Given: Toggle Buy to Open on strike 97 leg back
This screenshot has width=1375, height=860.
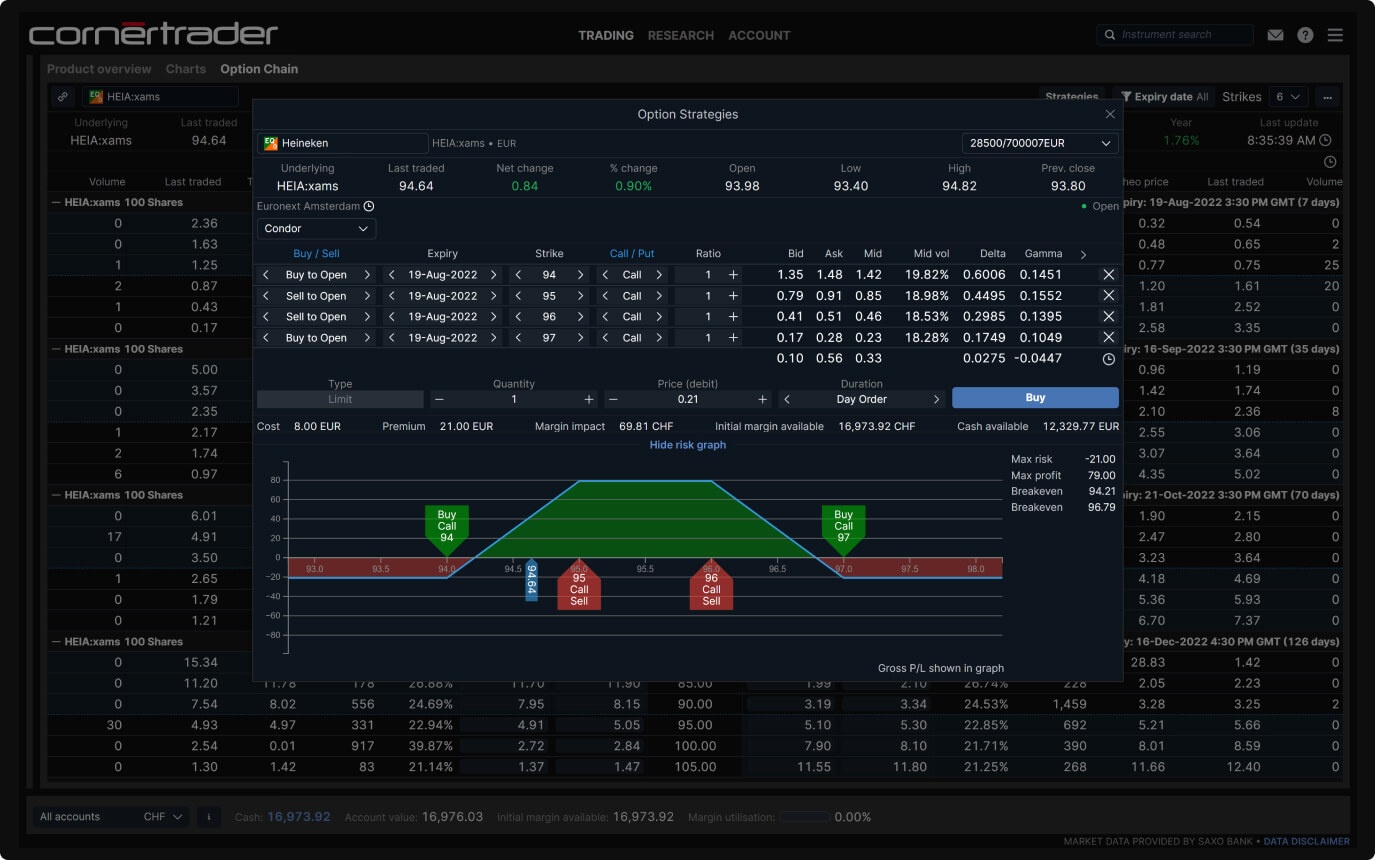Looking at the screenshot, I should (x=265, y=337).
